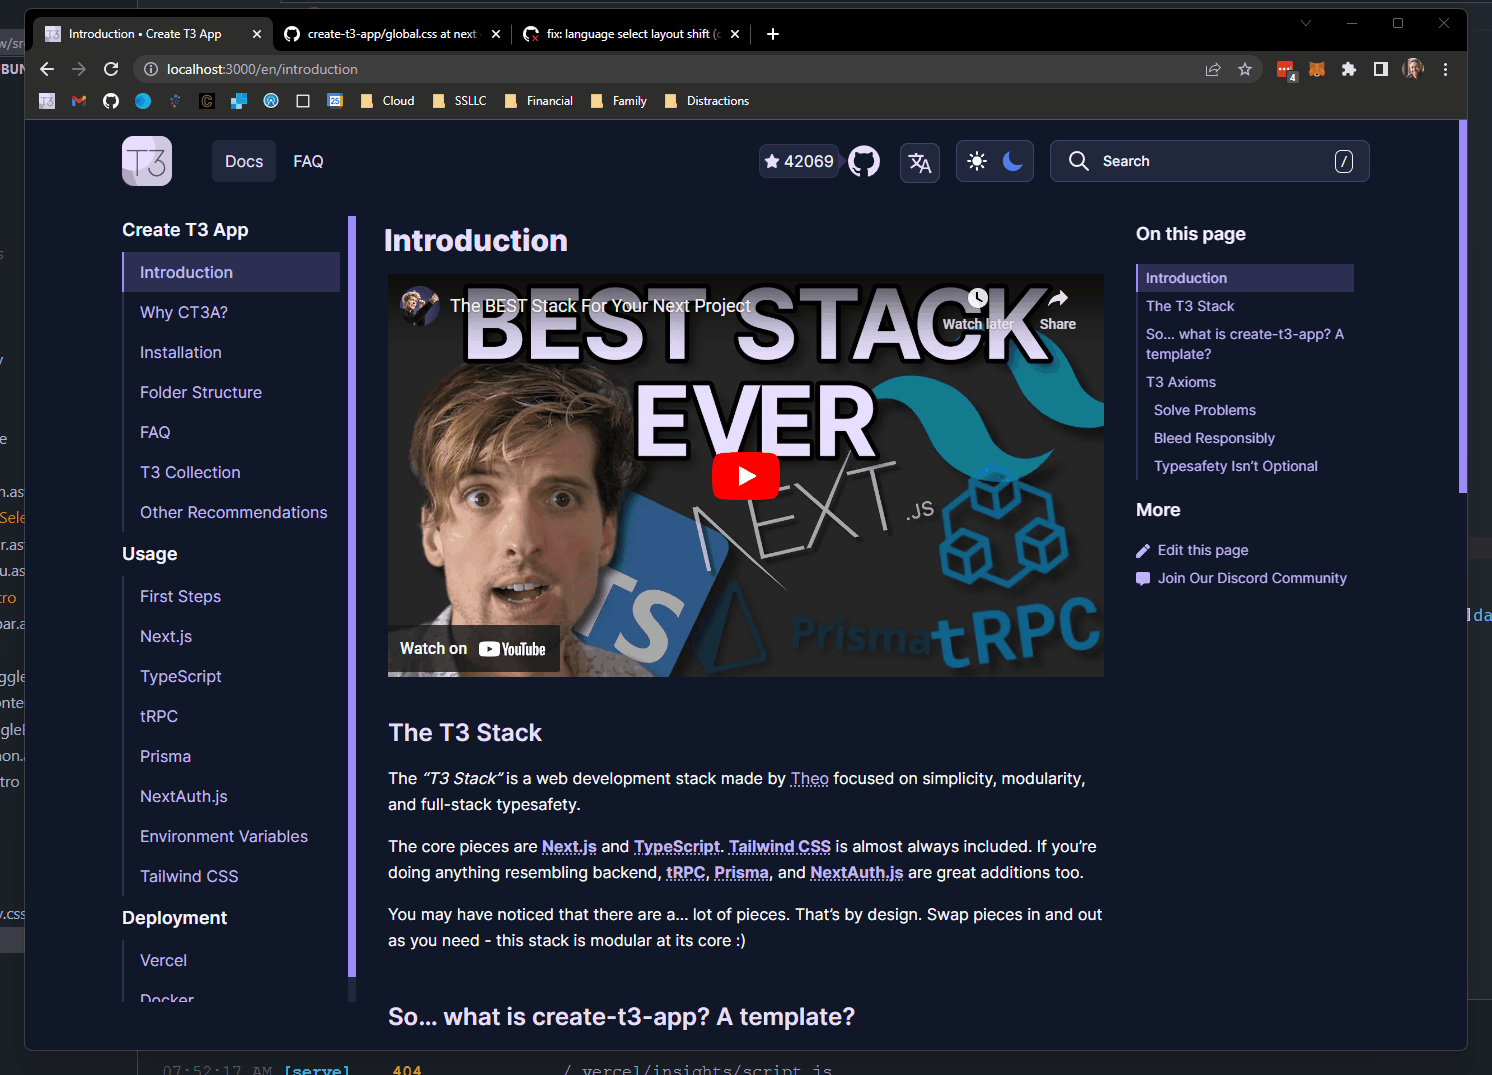Click the slash shortcut hint in search box

pos(1344,161)
